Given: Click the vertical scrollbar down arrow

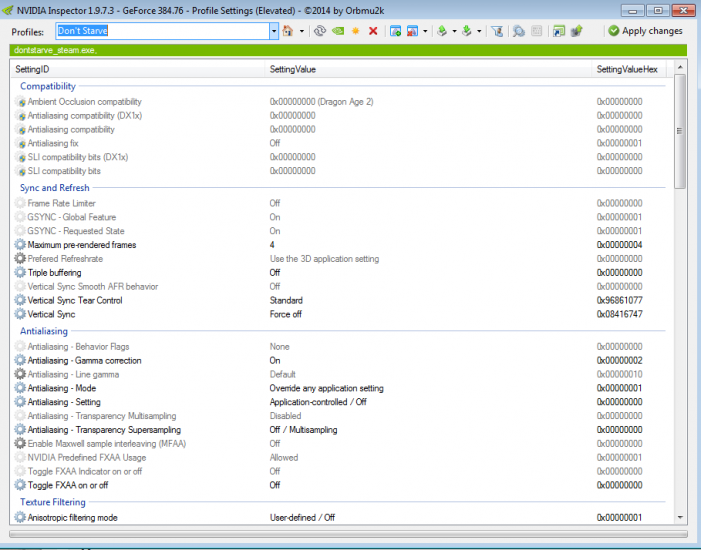Looking at the screenshot, I should 681,516.
